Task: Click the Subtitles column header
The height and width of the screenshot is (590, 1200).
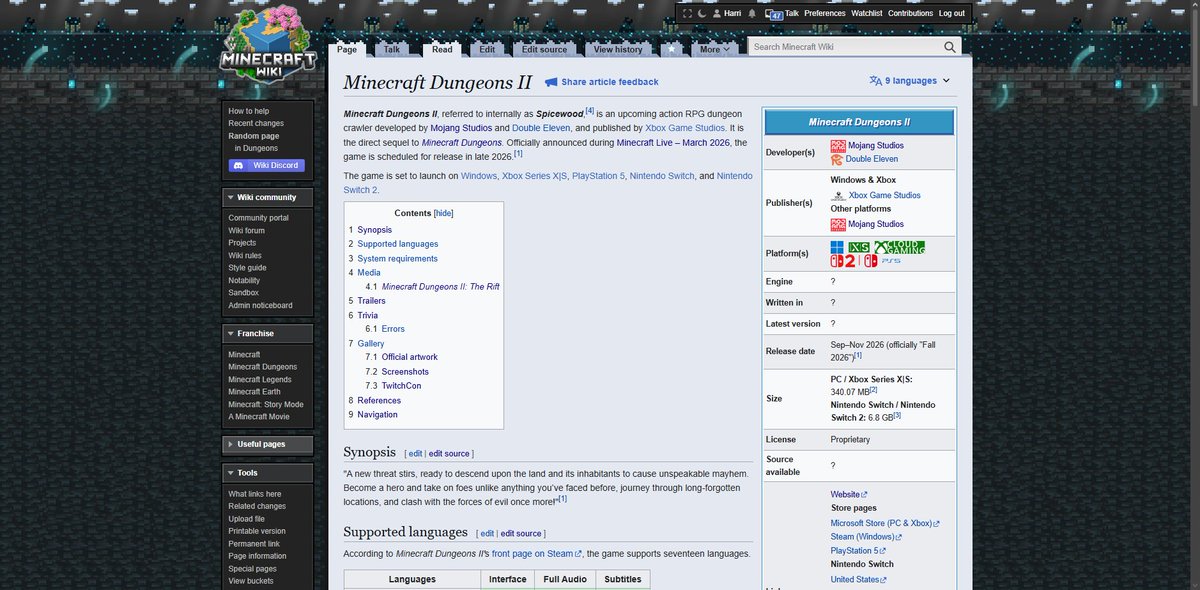Action: point(623,579)
